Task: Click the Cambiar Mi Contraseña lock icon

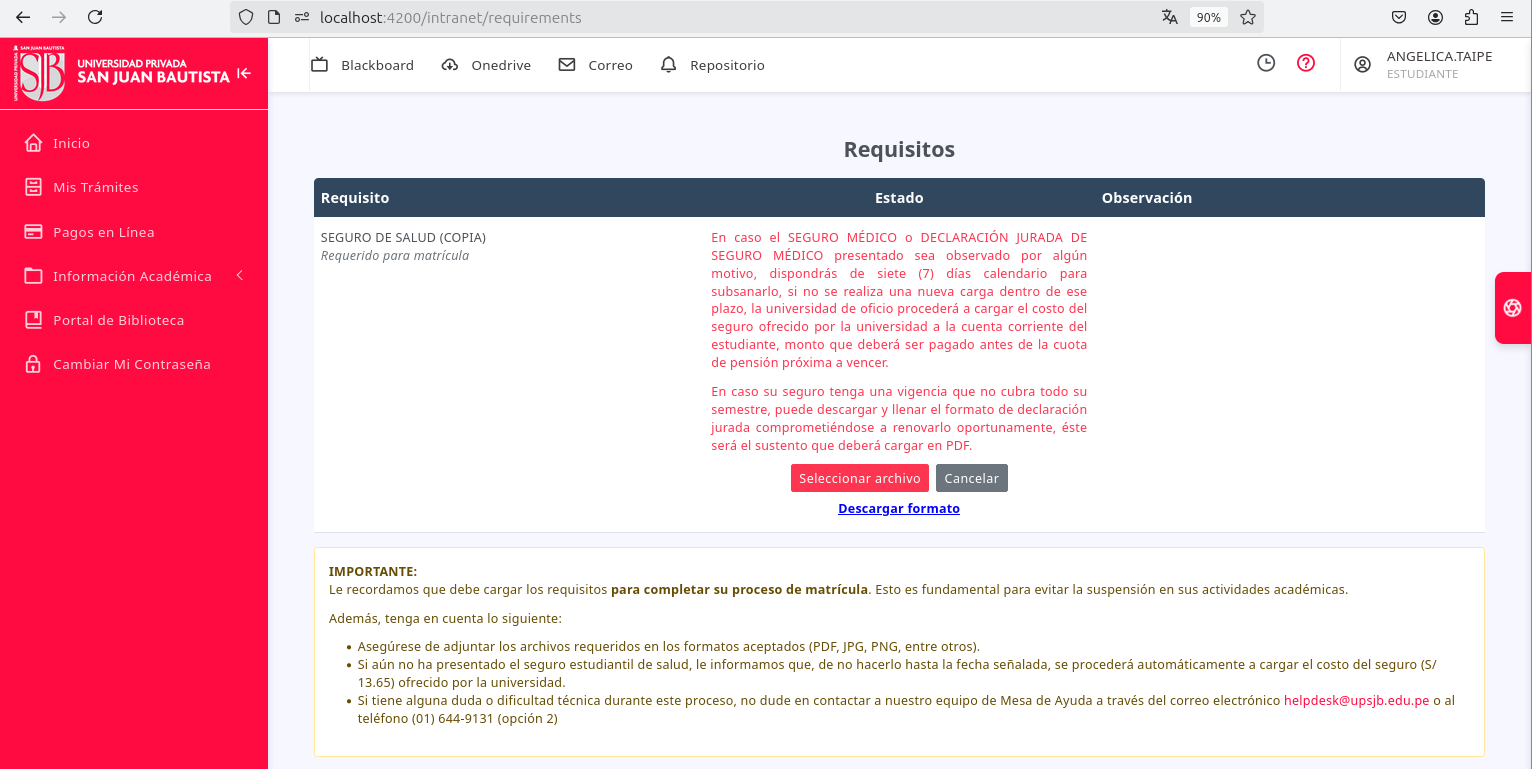Action: point(33,364)
